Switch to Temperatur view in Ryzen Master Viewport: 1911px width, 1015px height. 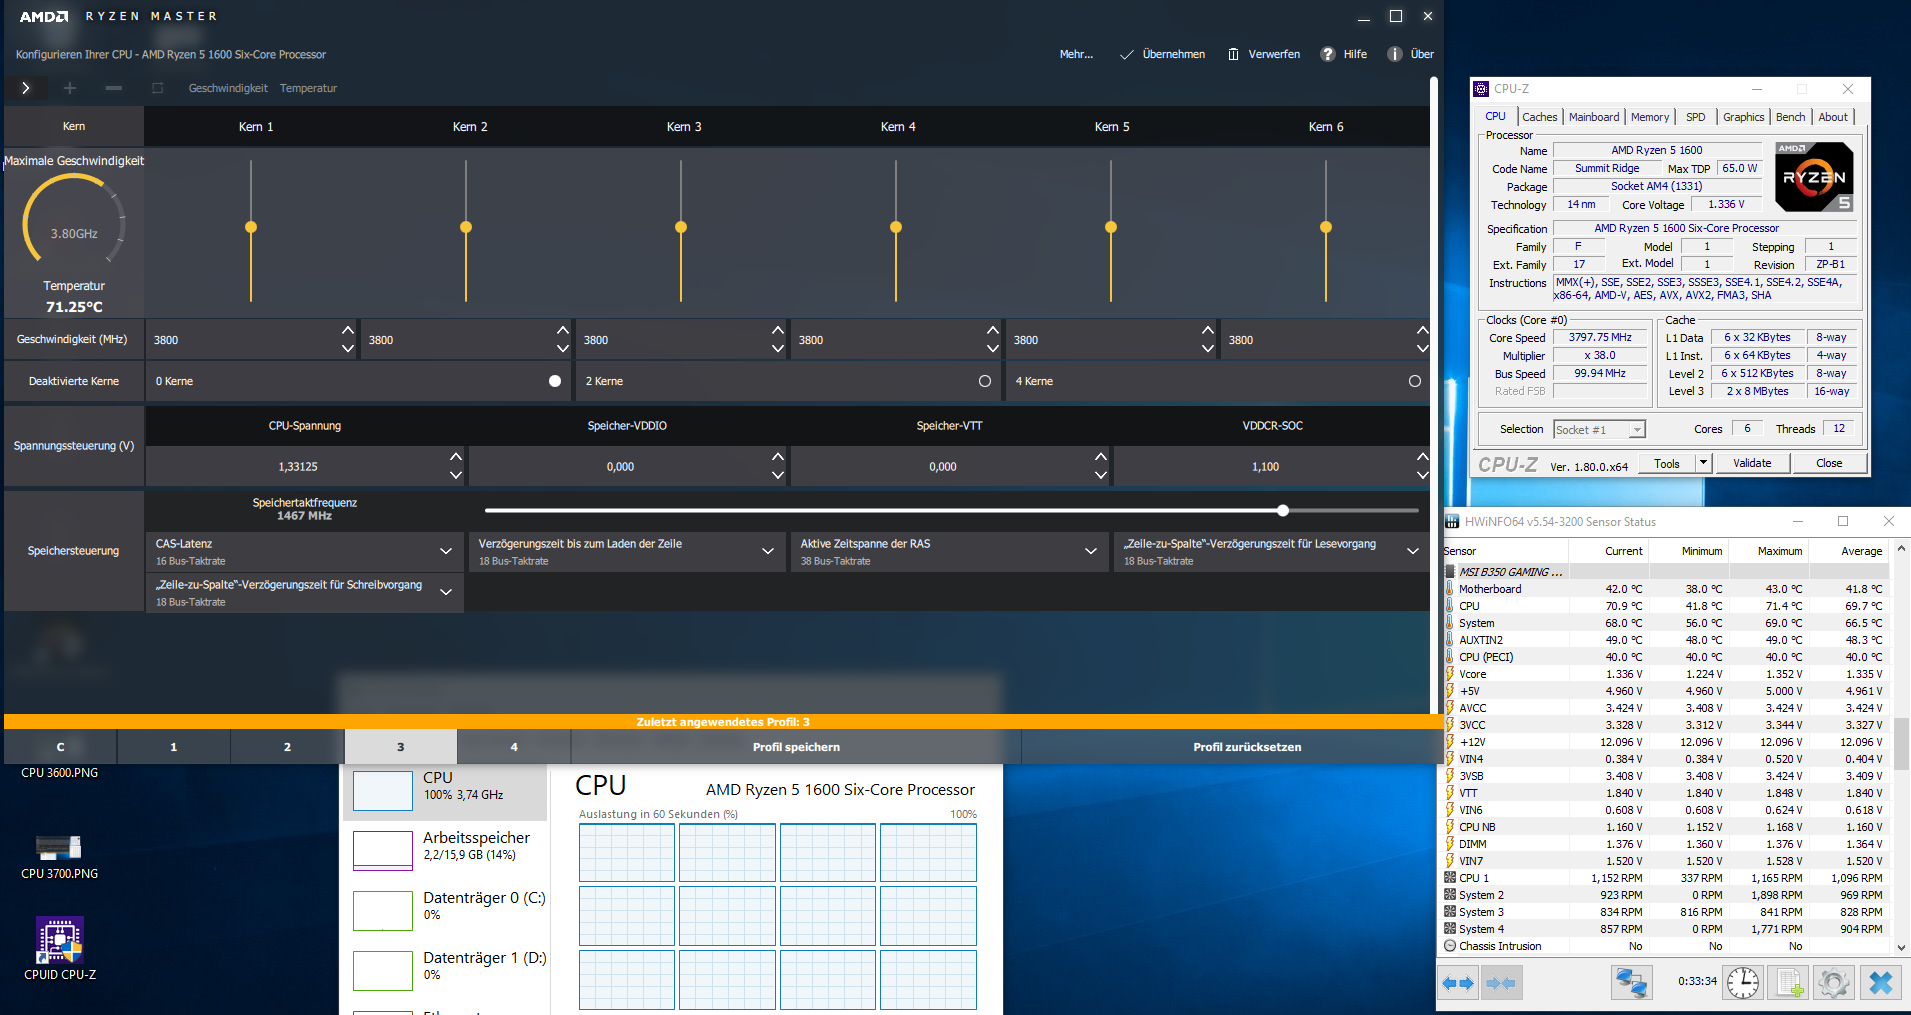coord(308,88)
